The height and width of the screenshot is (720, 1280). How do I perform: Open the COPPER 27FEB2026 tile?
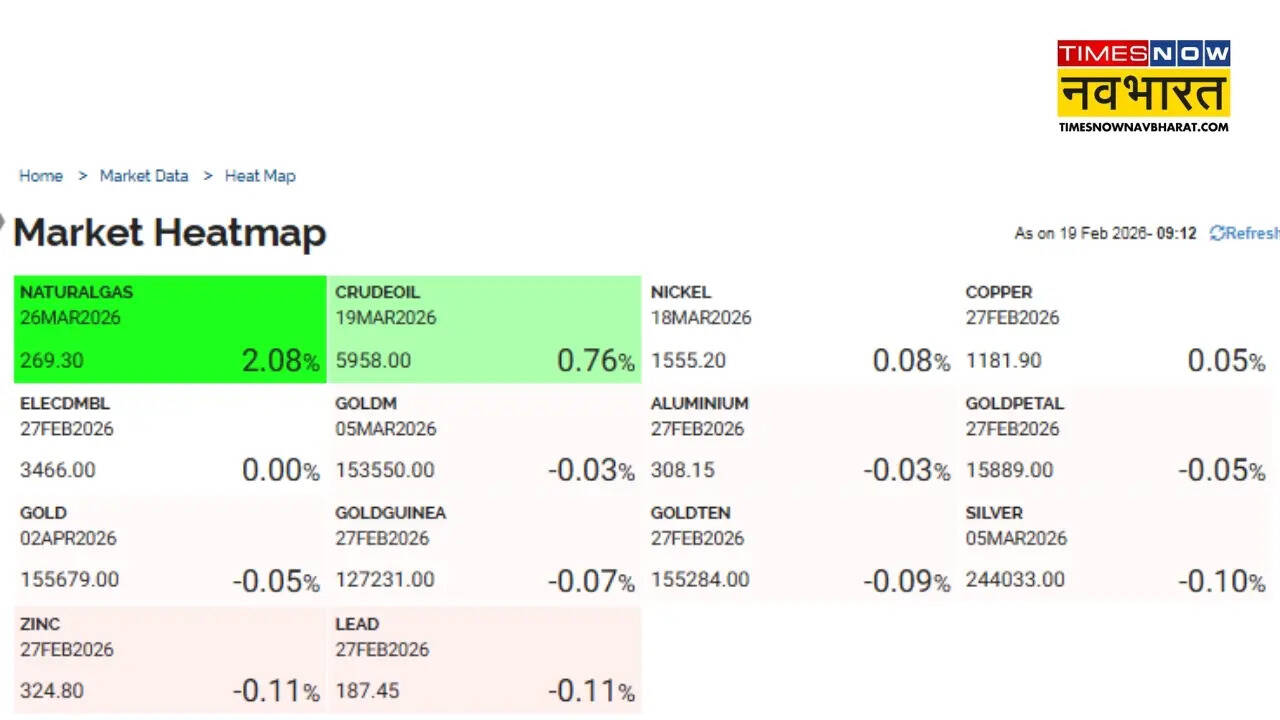tap(1115, 329)
